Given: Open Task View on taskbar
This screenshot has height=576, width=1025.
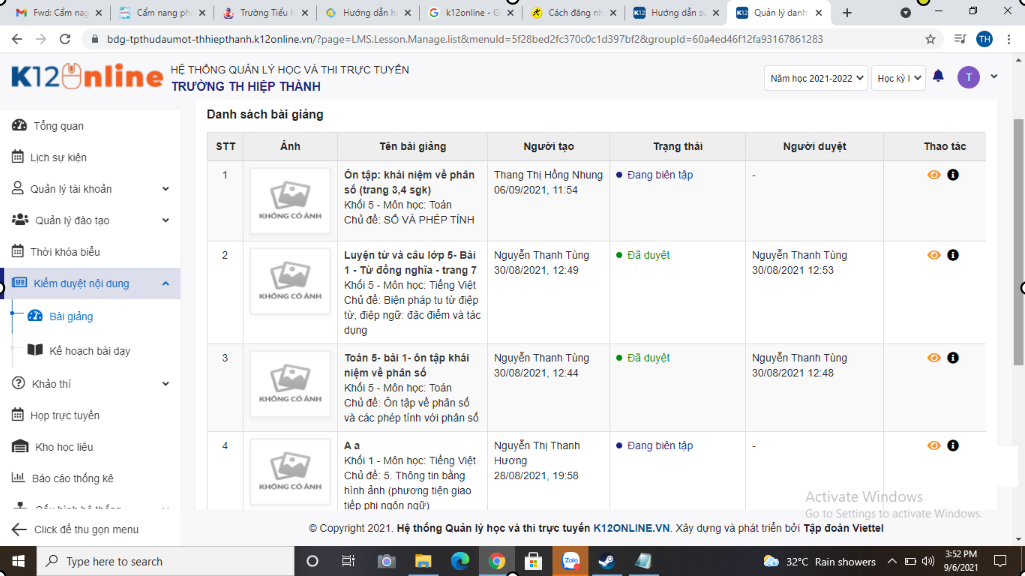Looking at the screenshot, I should click(348, 561).
